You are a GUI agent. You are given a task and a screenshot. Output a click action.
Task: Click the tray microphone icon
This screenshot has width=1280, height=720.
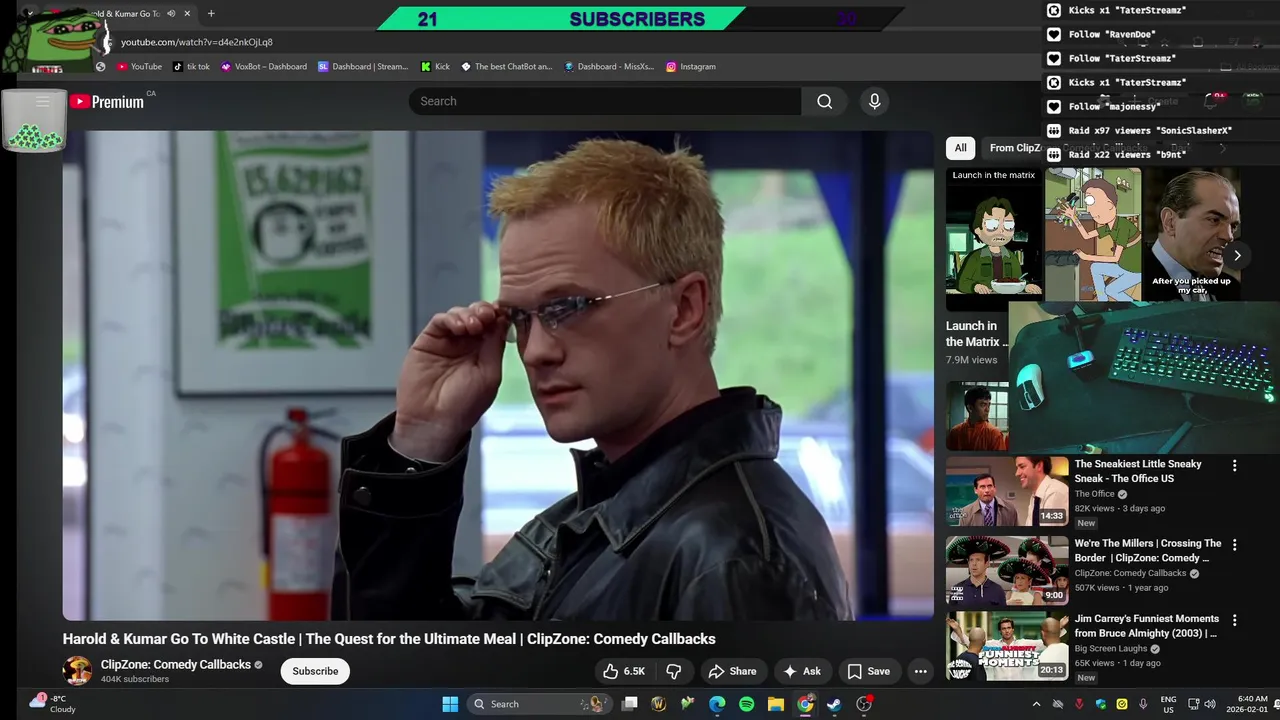tap(1143, 704)
